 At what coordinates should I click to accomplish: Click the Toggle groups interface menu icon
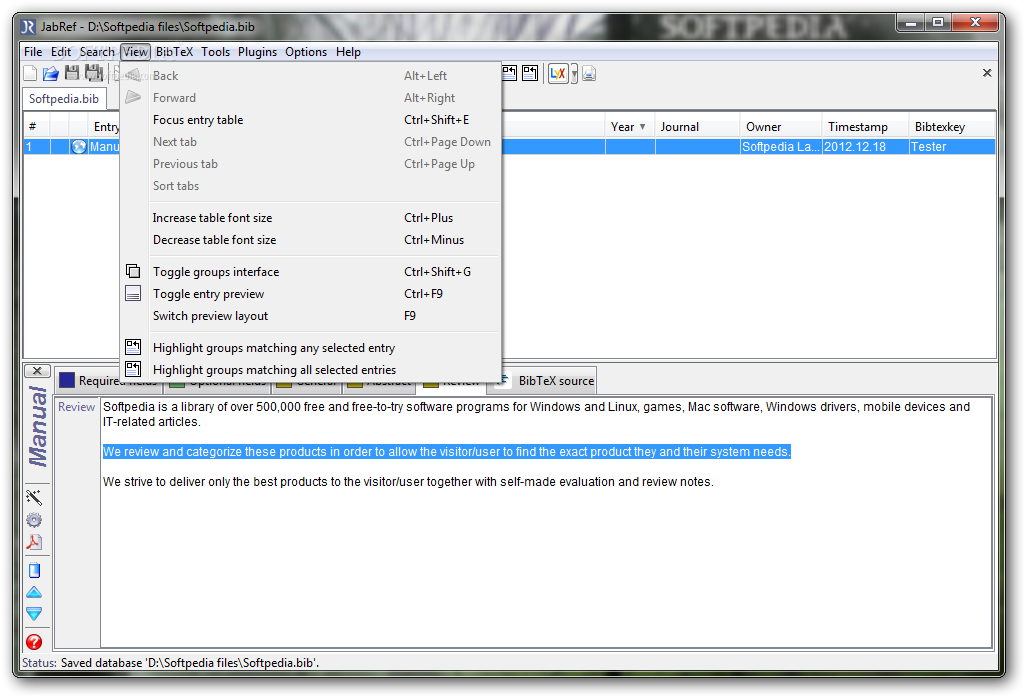pyautogui.click(x=133, y=271)
